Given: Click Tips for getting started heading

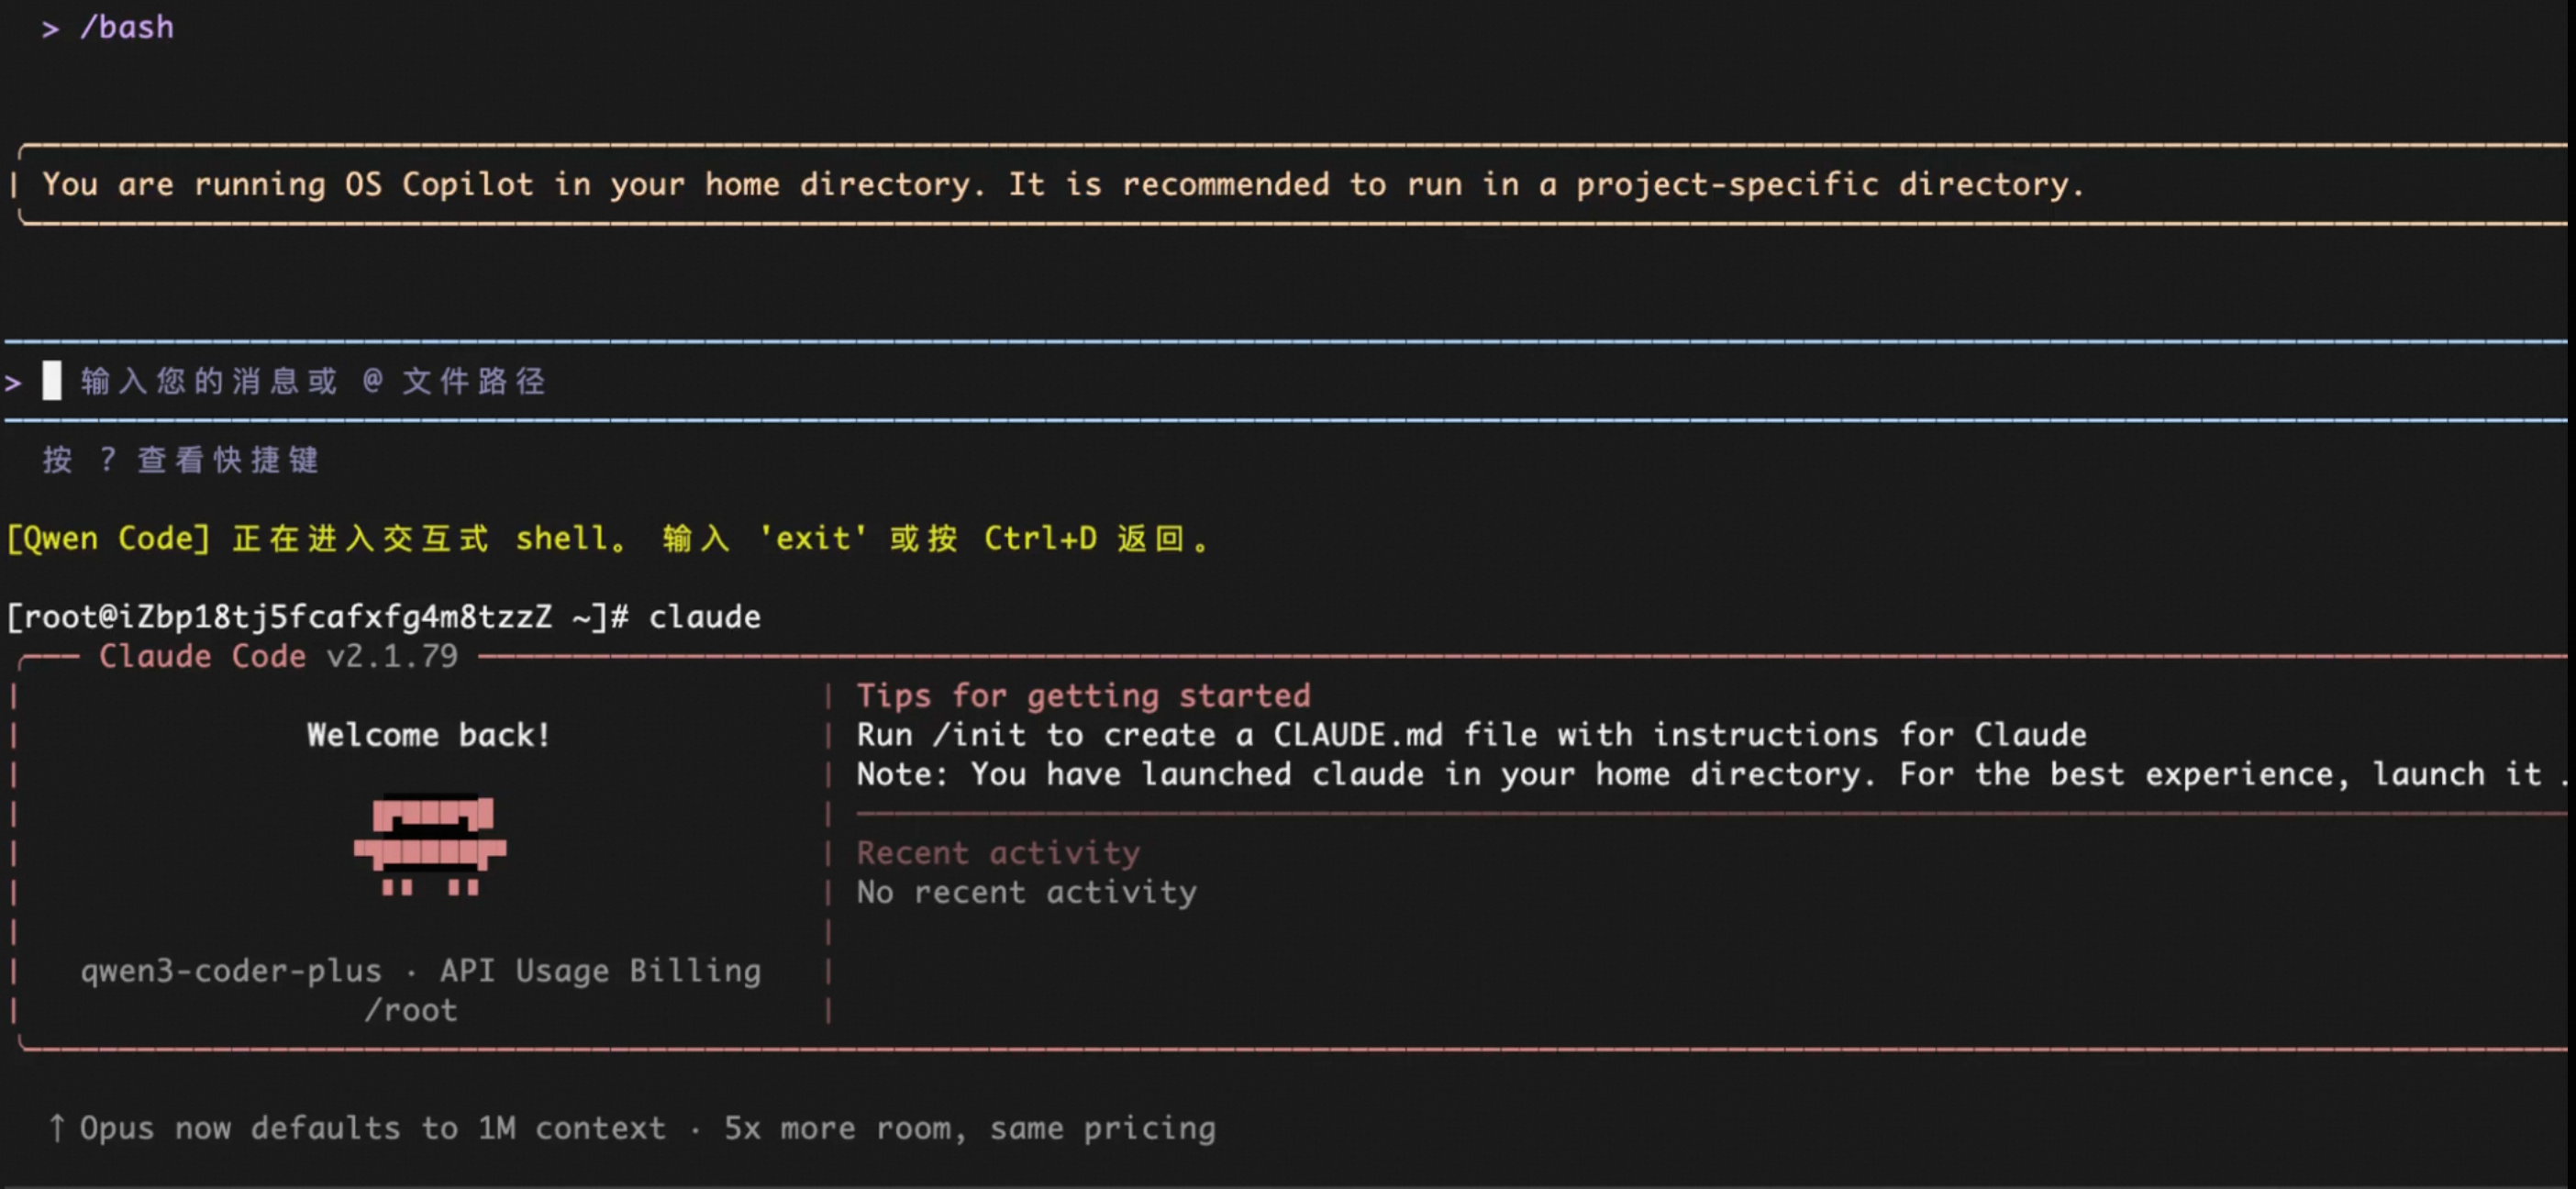Looking at the screenshot, I should point(1083,695).
